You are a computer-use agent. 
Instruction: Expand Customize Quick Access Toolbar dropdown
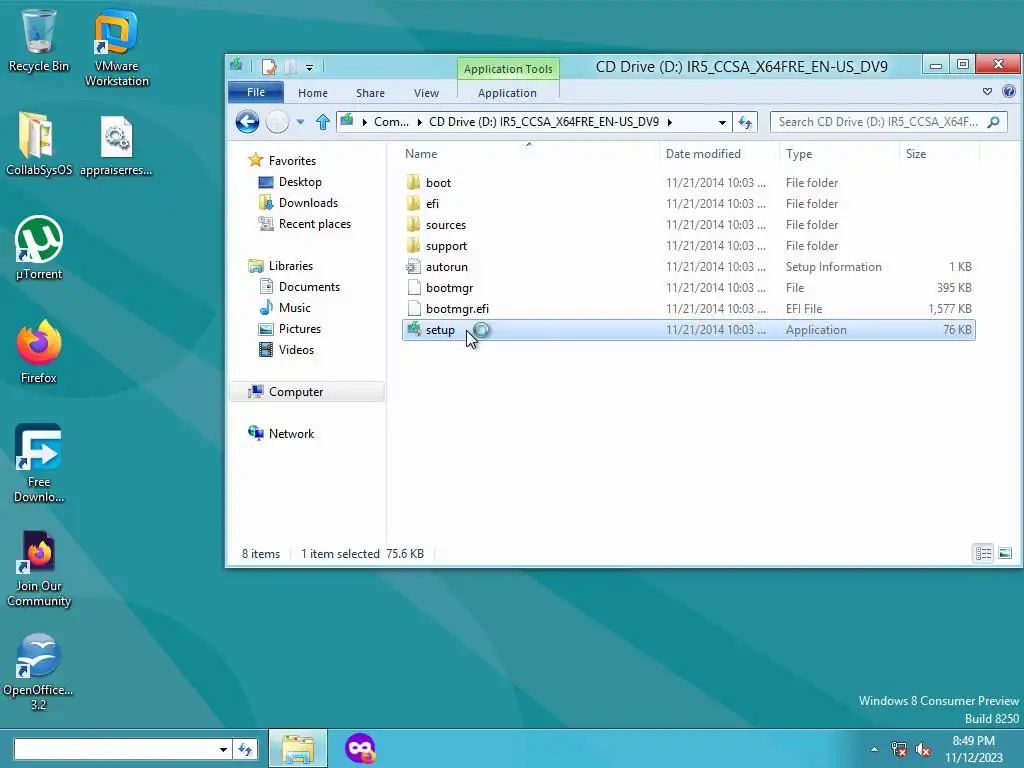click(310, 67)
